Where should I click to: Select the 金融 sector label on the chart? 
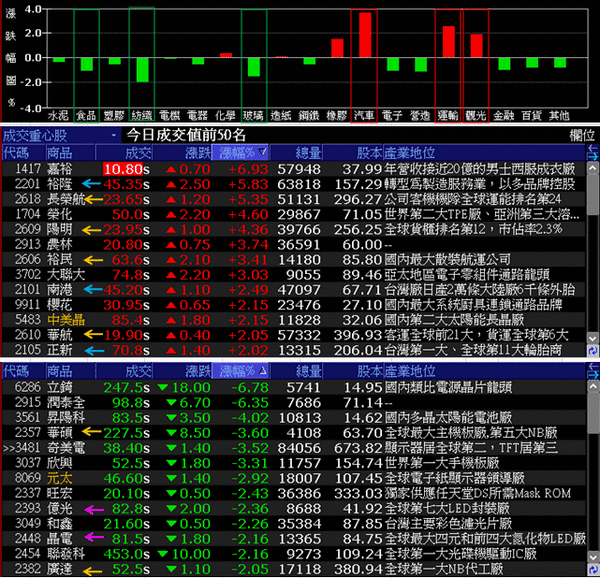(504, 116)
